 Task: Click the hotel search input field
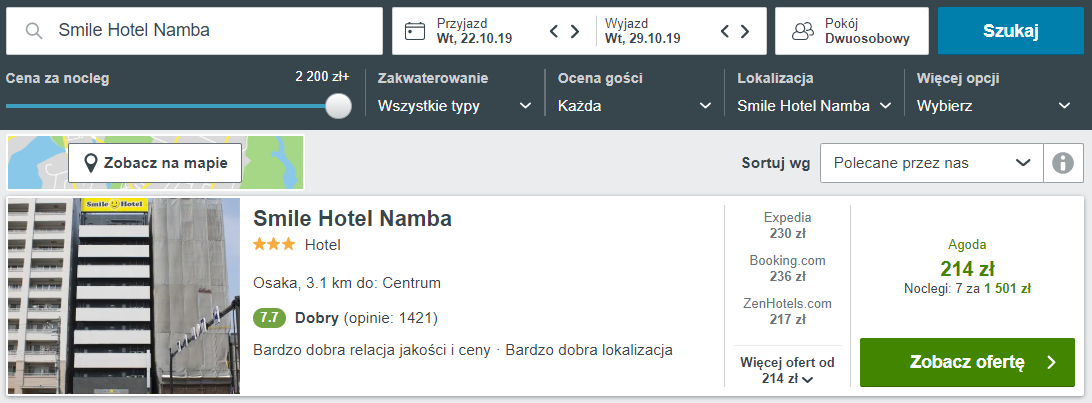point(210,31)
